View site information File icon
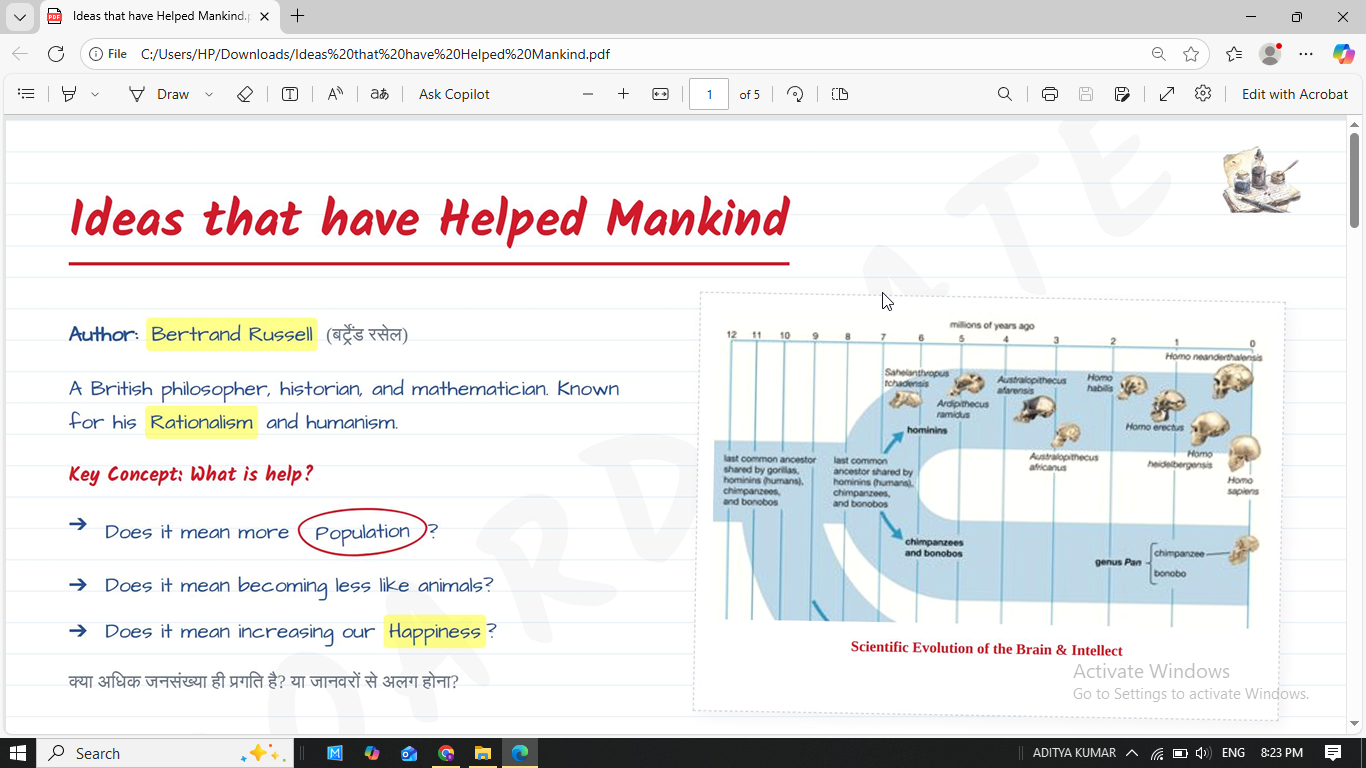Viewport: 1366px width, 768px height. [108, 54]
